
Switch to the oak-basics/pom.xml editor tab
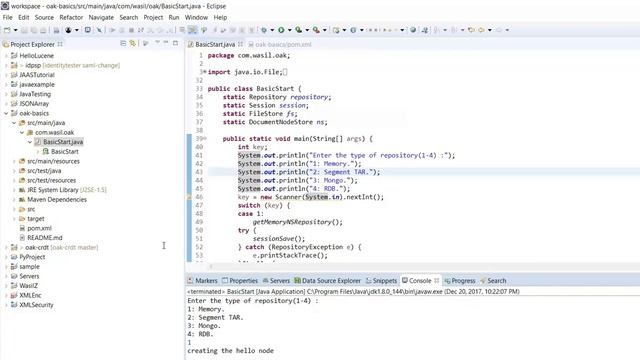pos(280,44)
